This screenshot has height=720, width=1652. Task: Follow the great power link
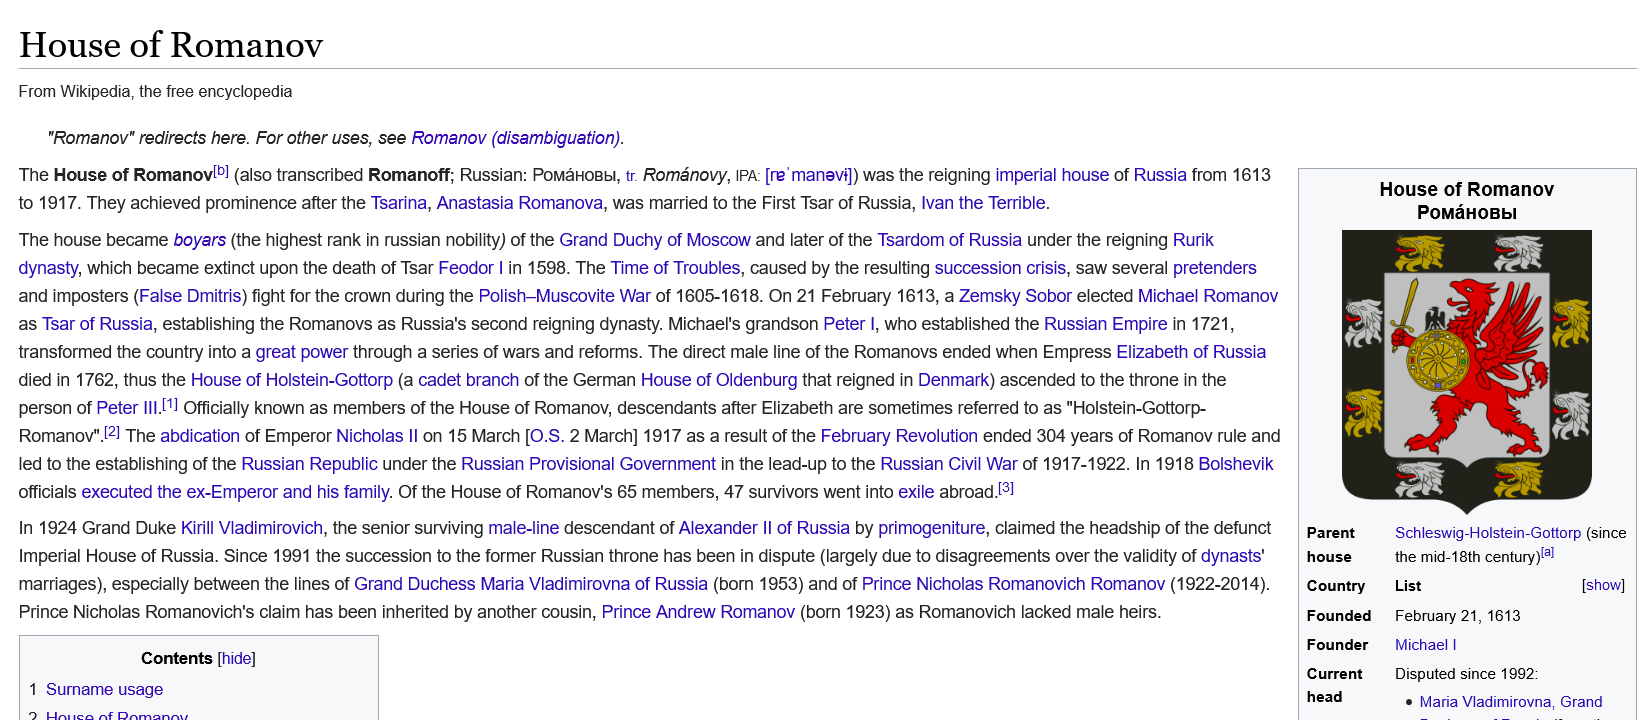coord(302,352)
